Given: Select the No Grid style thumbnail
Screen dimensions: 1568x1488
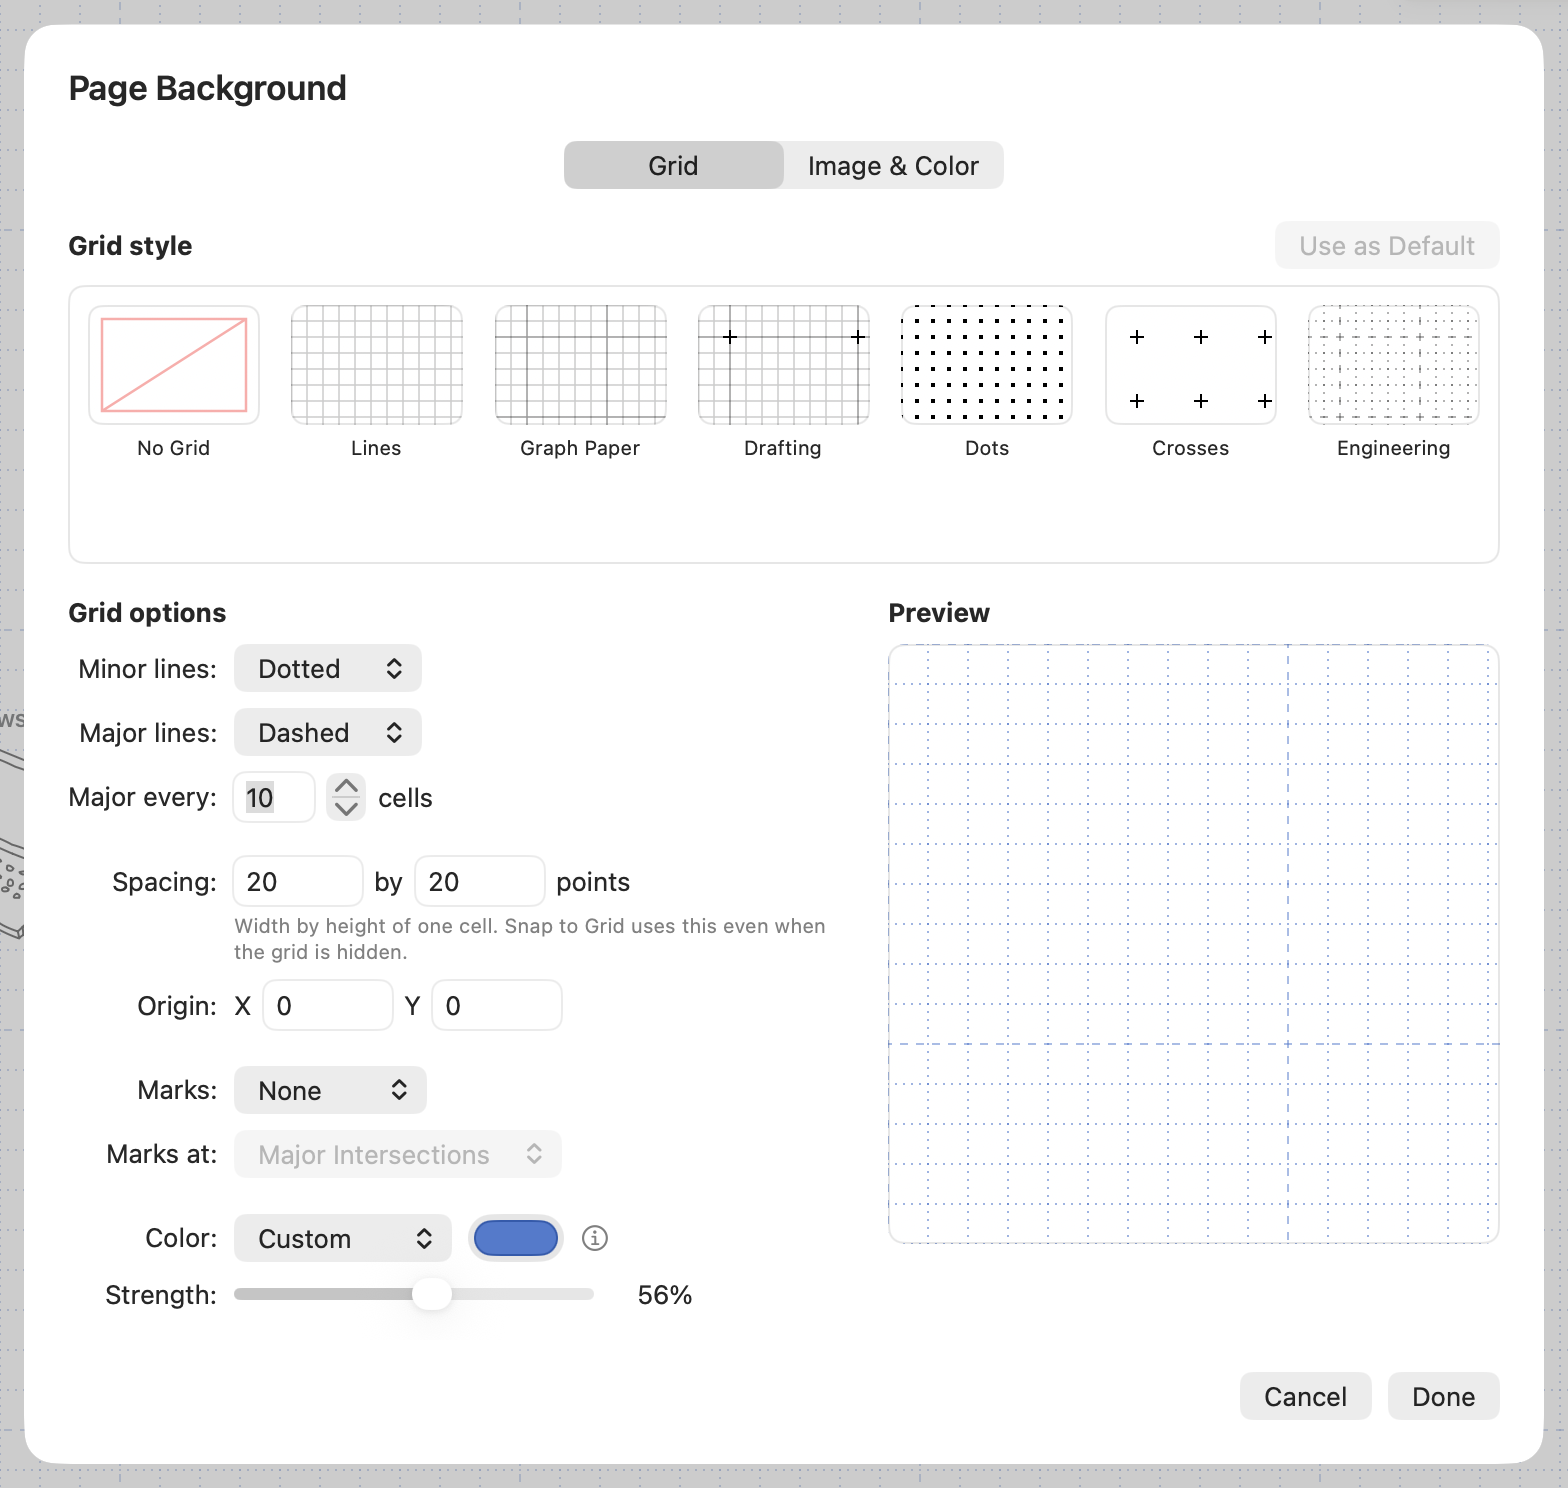Looking at the screenshot, I should pyautogui.click(x=174, y=365).
